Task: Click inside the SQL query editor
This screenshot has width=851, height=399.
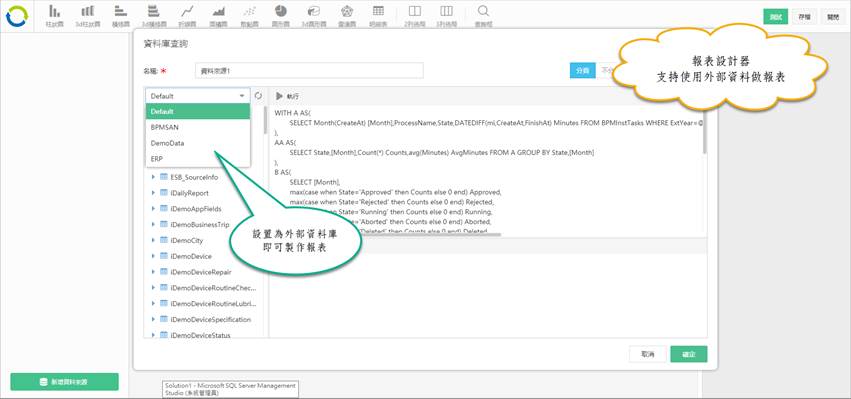Action: 487,171
